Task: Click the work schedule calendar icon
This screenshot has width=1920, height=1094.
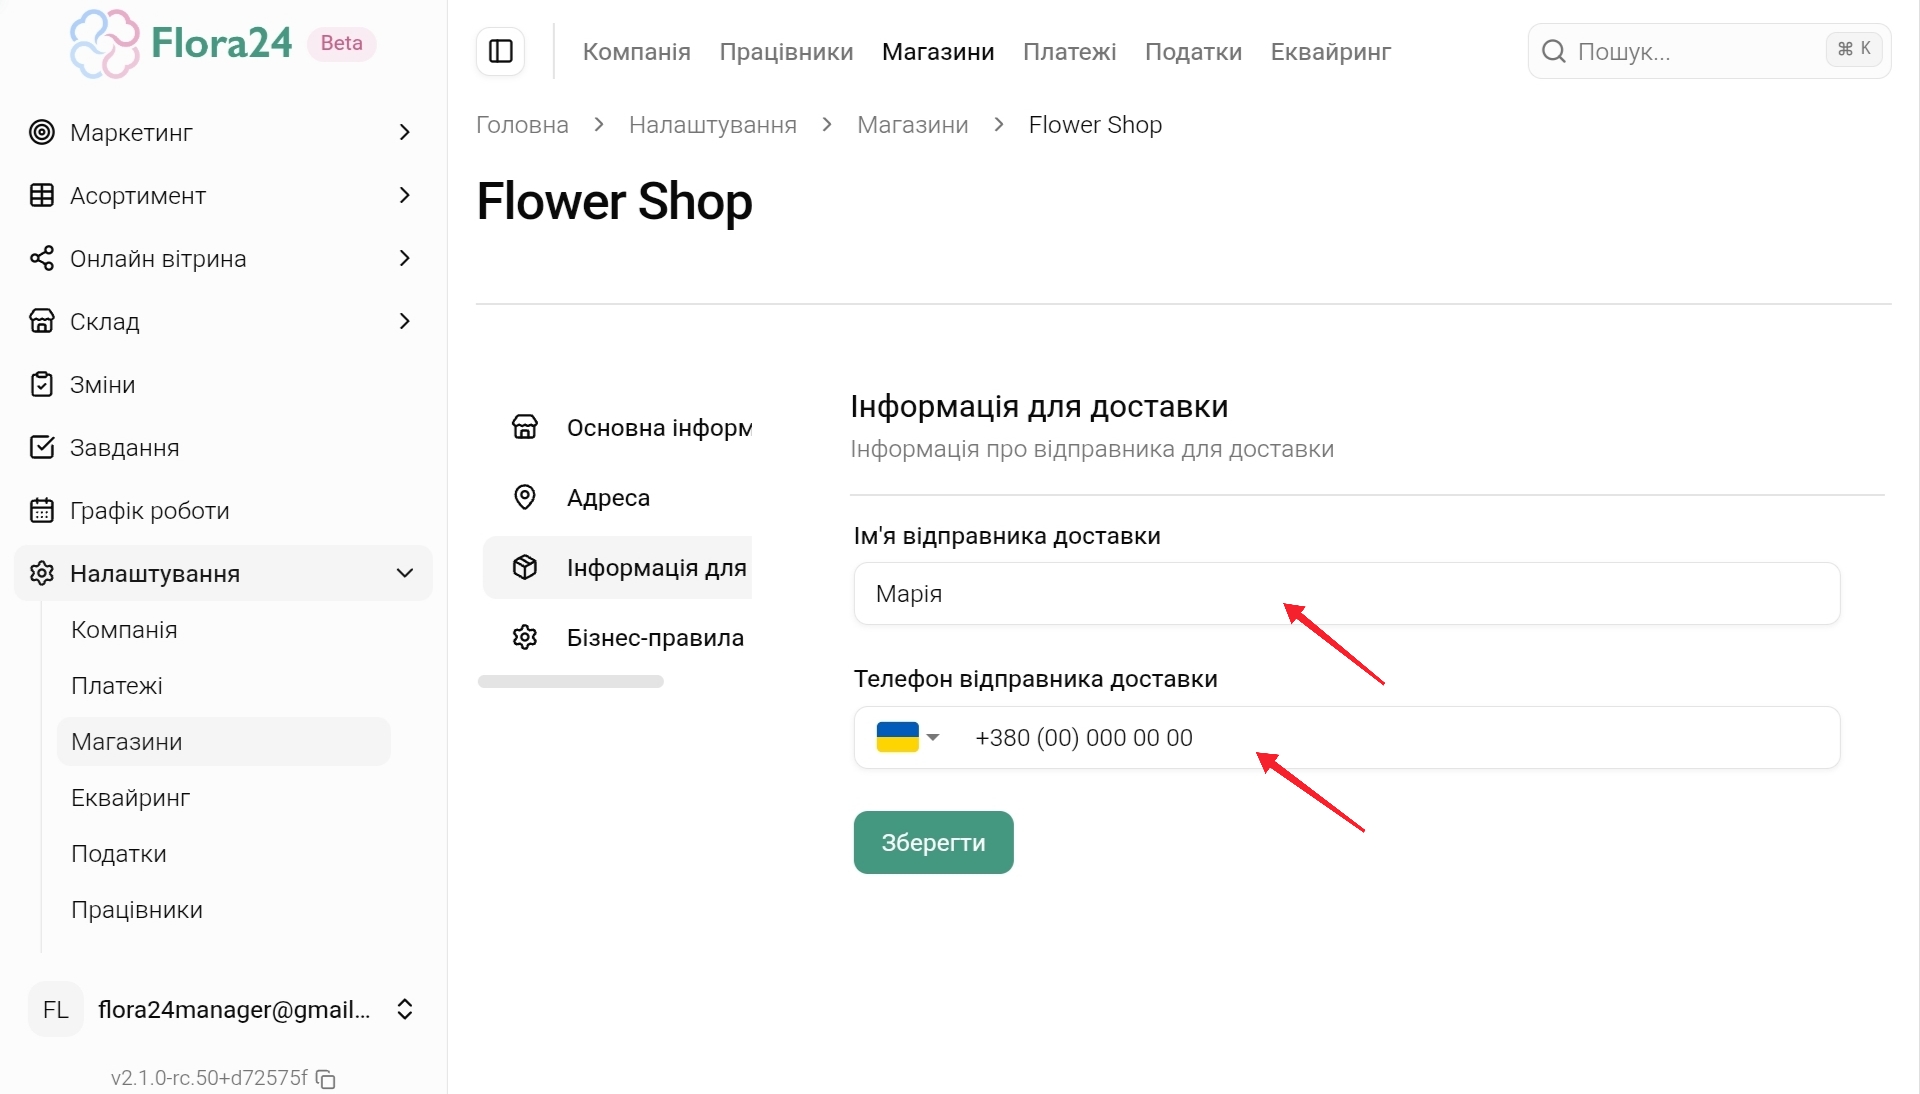Action: [42, 510]
